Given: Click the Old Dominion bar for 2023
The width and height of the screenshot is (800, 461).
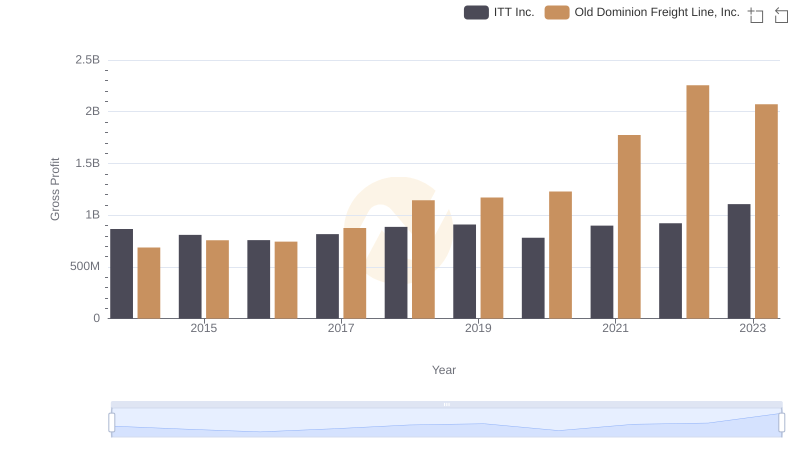Looking at the screenshot, I should click(766, 212).
